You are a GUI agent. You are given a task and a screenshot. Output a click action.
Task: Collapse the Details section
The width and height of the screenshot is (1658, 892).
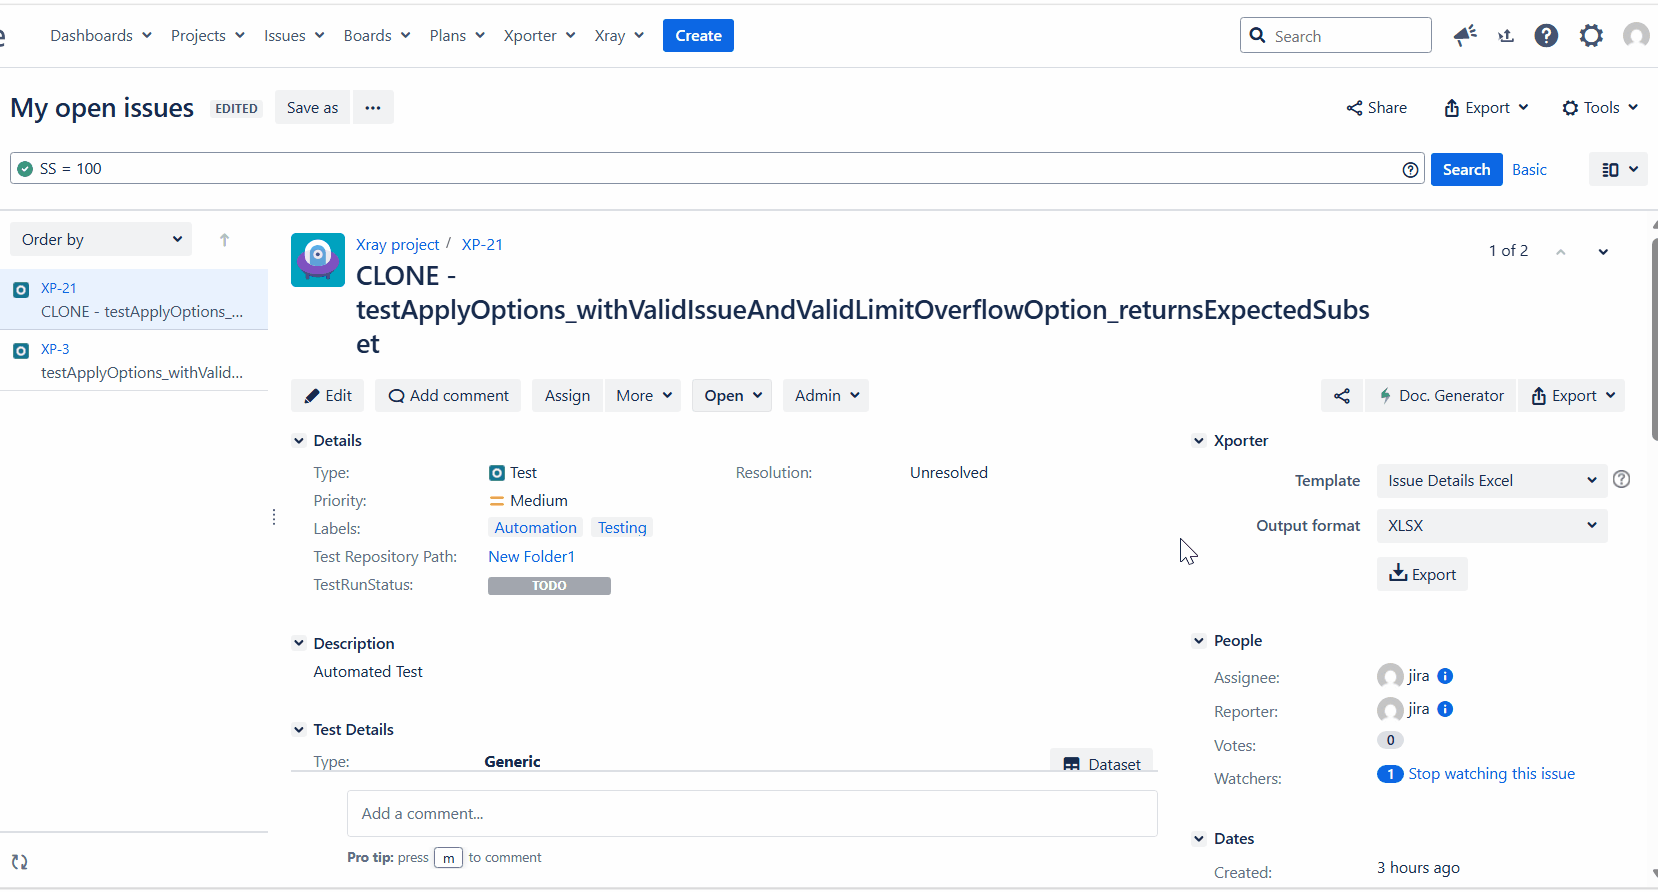(298, 441)
